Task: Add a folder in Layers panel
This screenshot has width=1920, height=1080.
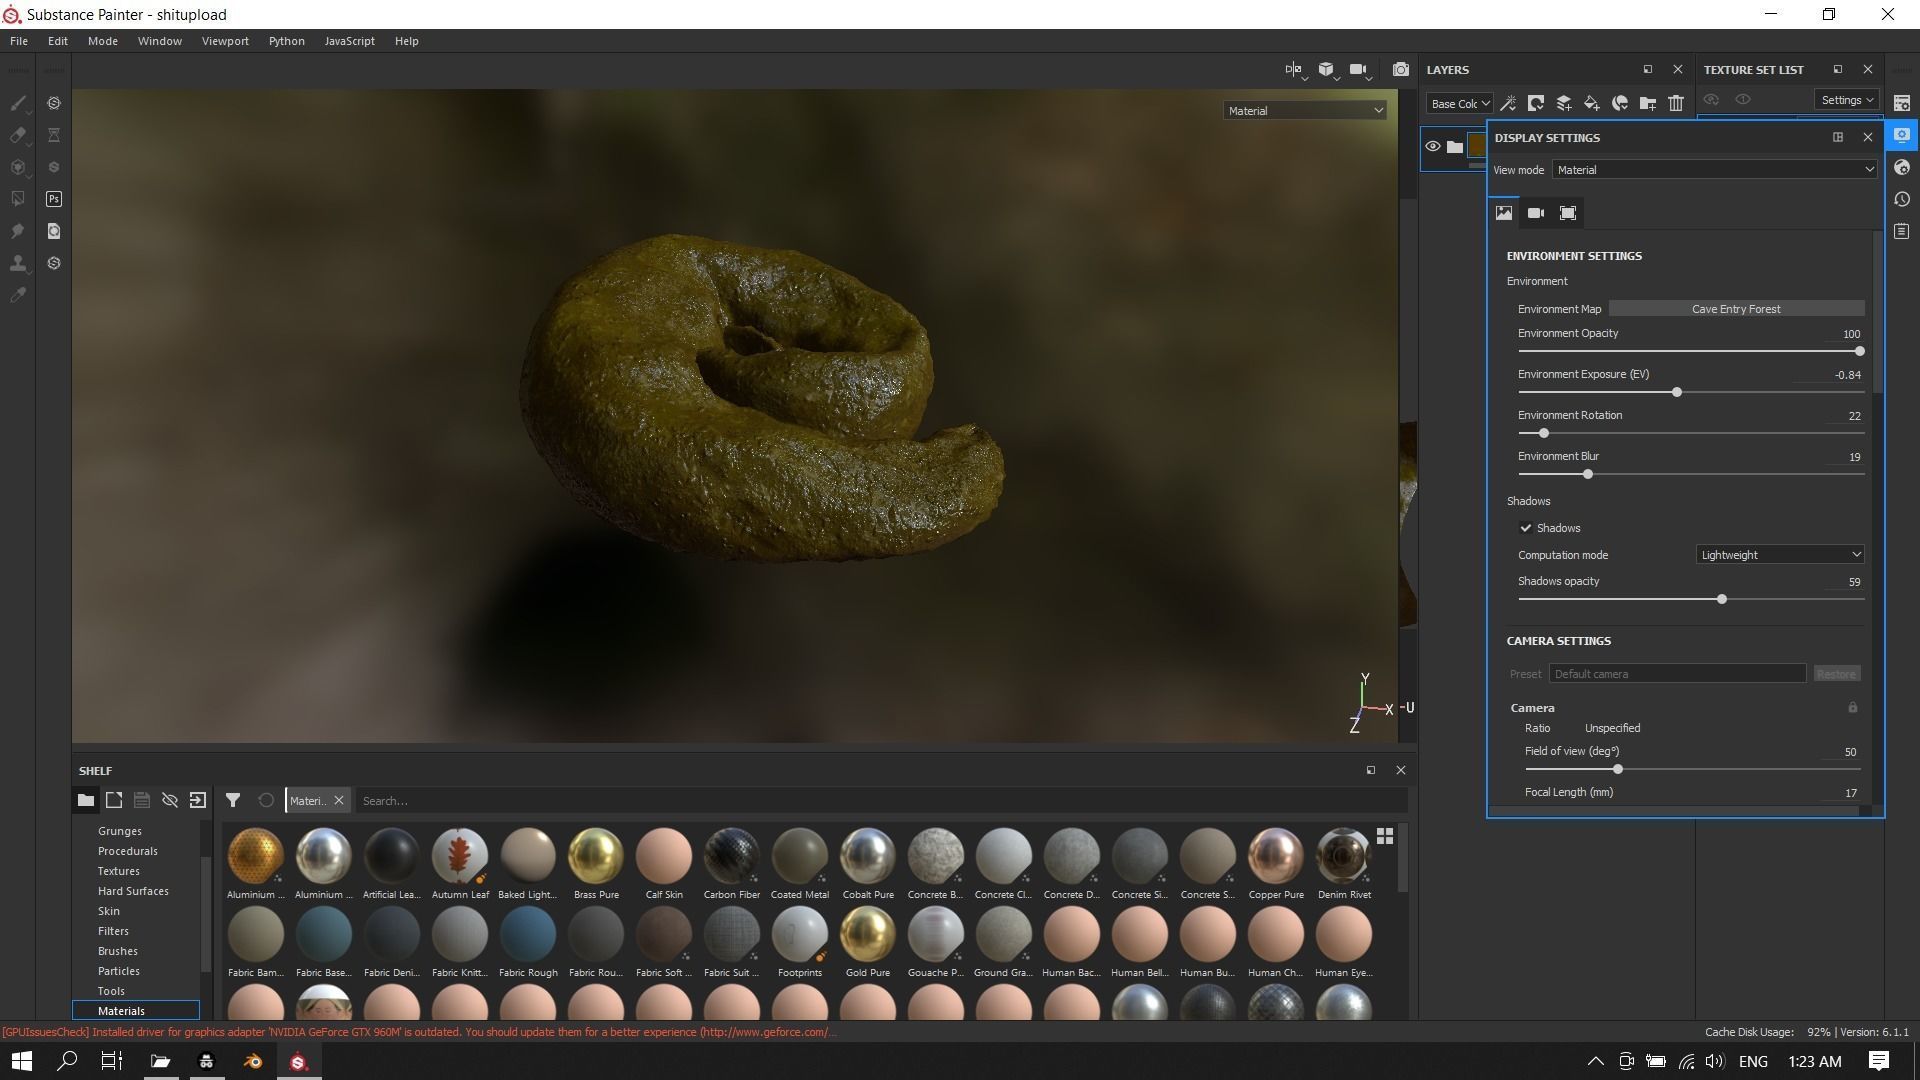Action: click(1648, 103)
